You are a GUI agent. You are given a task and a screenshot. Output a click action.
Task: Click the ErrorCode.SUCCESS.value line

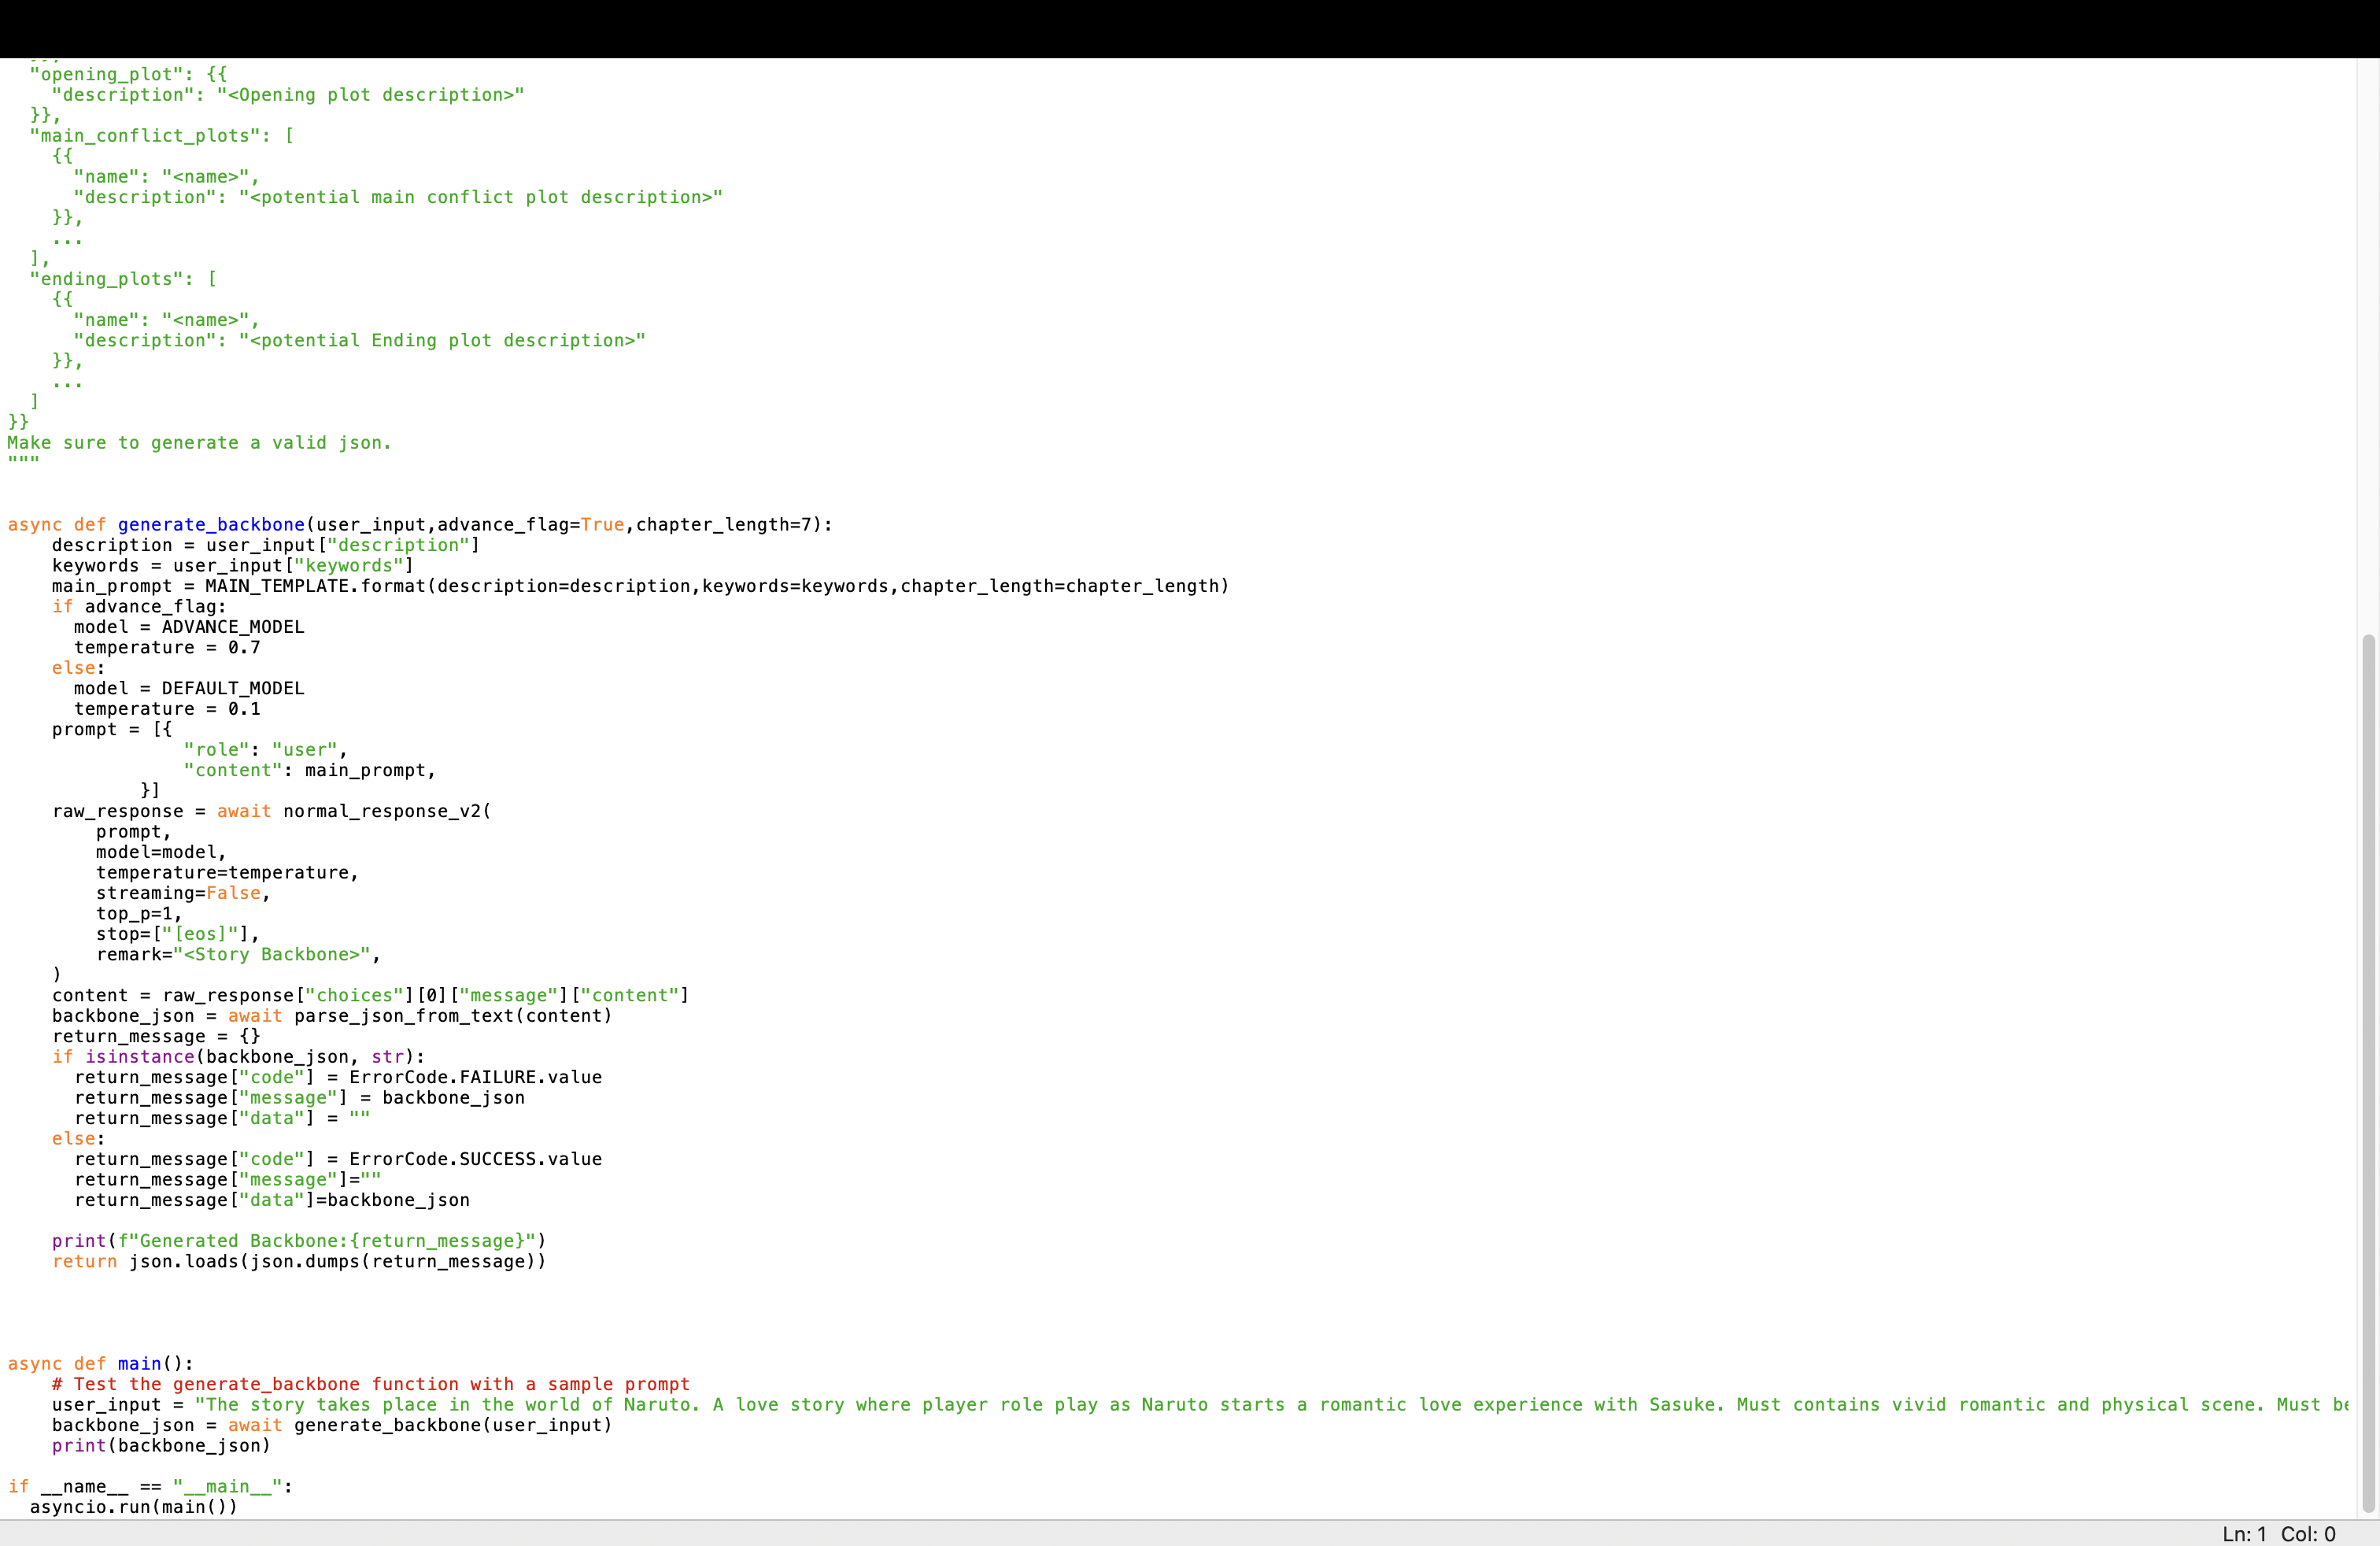(338, 1159)
